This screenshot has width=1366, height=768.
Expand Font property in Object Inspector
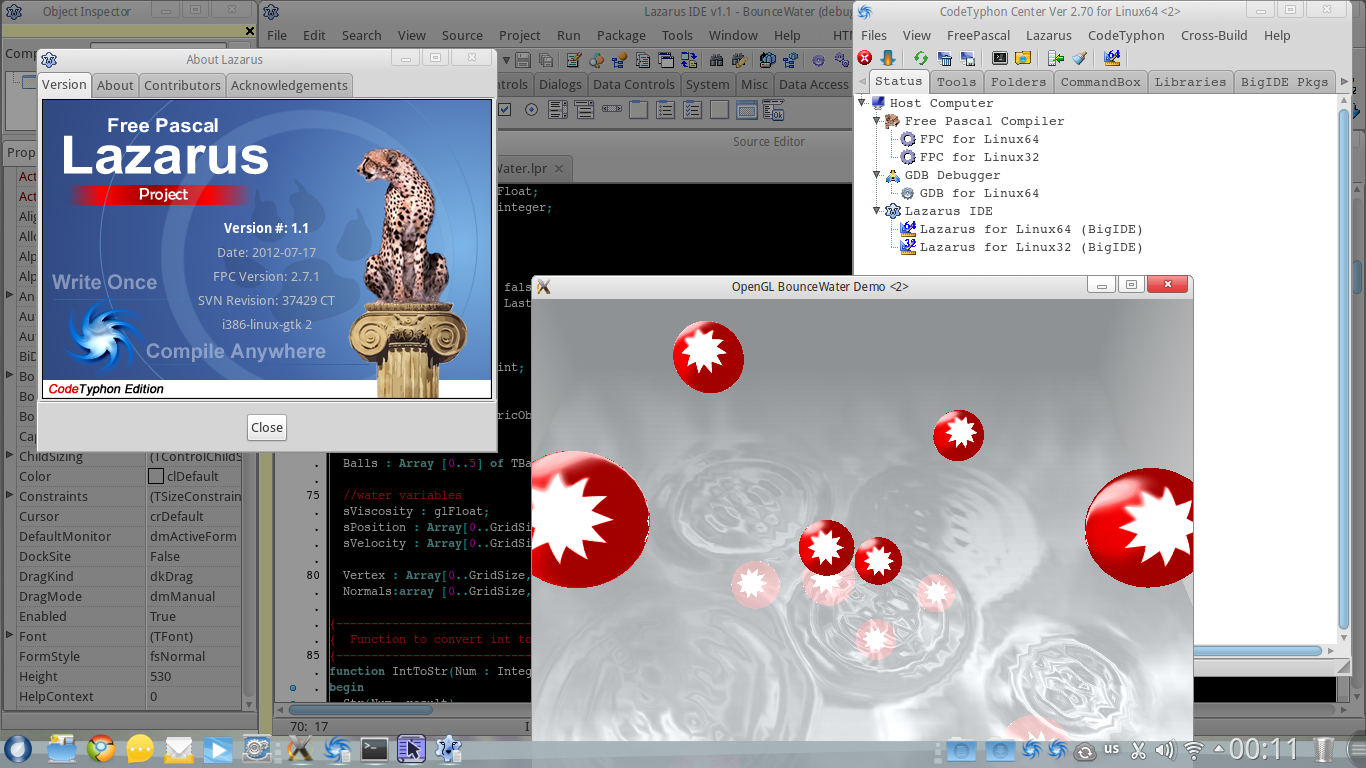click(x=10, y=636)
